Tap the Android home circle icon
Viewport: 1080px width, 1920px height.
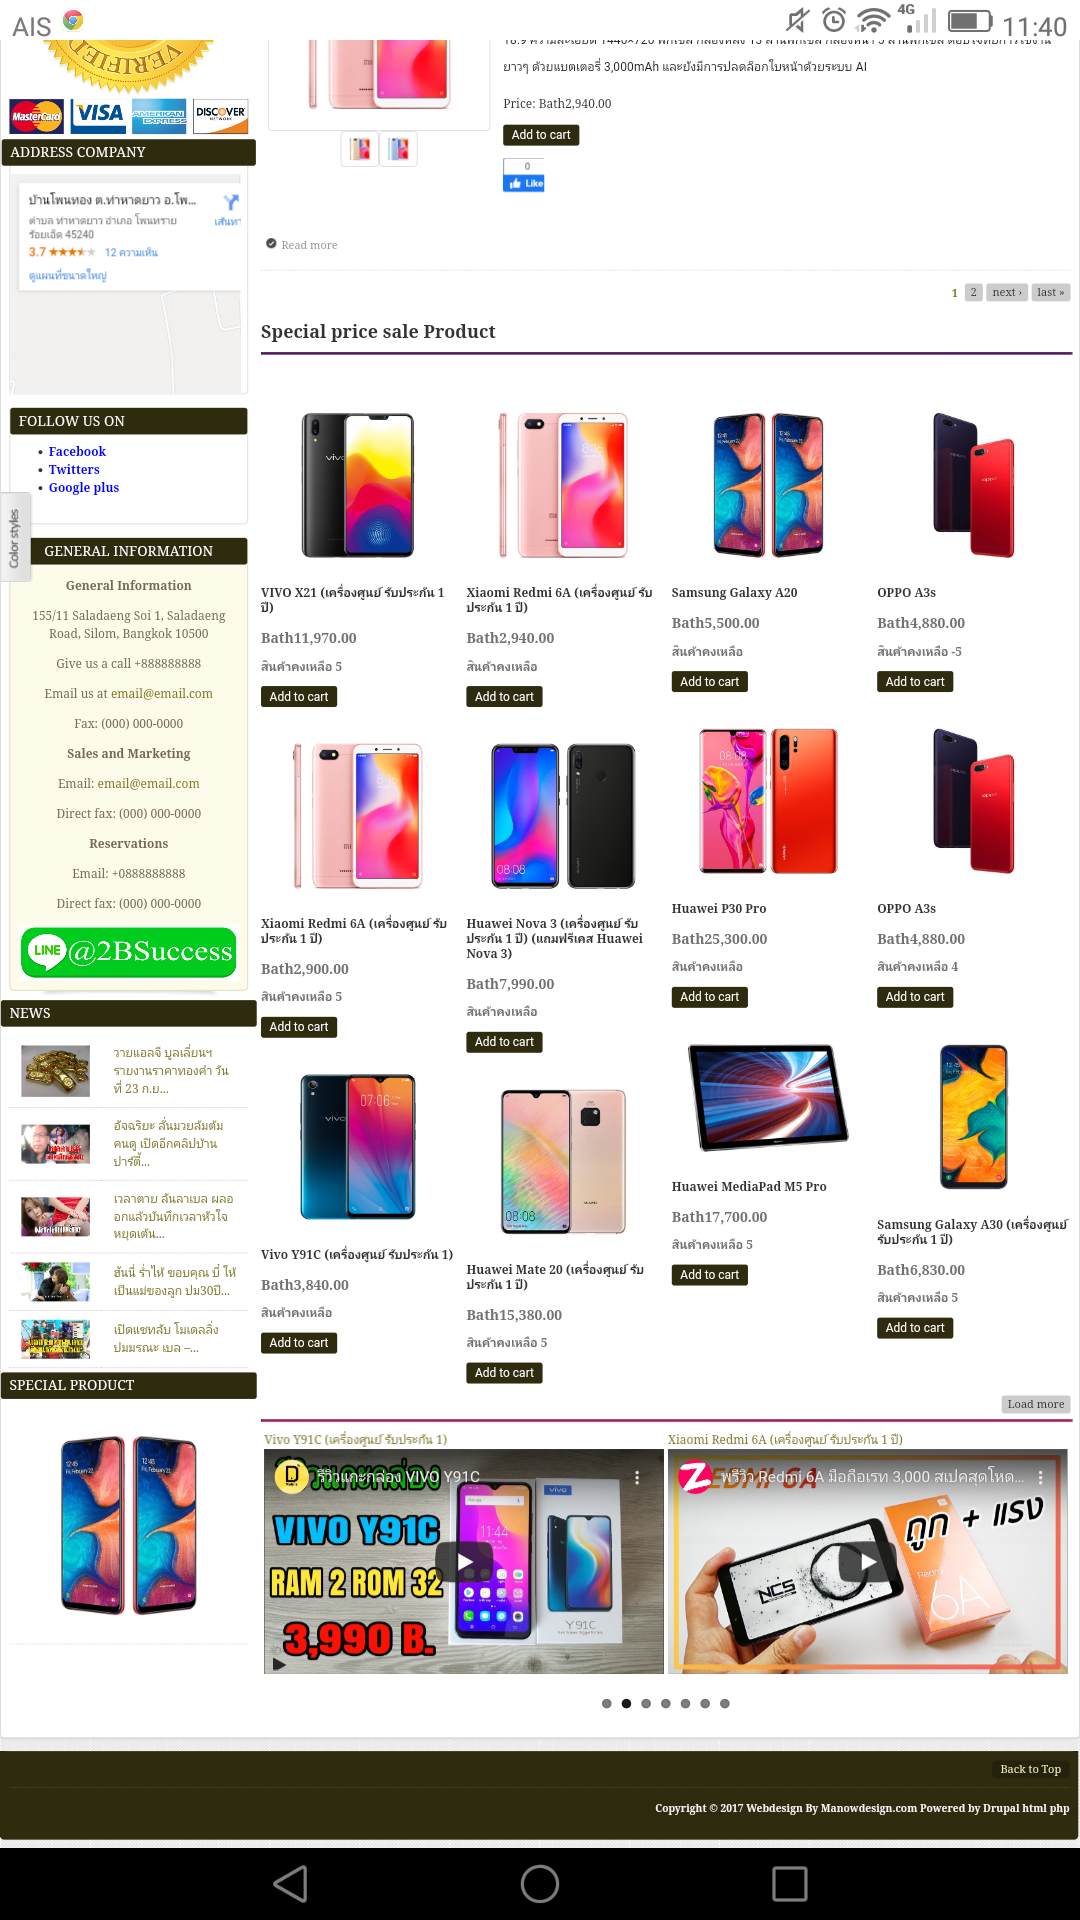(540, 1884)
